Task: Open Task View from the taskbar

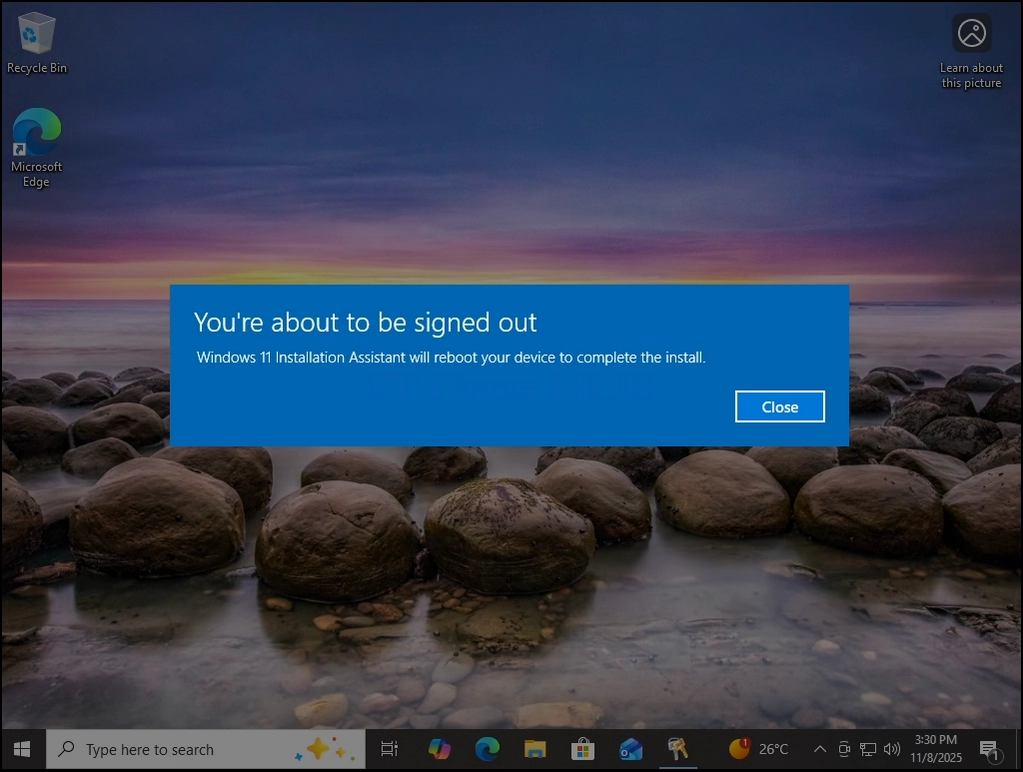Action: pyautogui.click(x=389, y=749)
